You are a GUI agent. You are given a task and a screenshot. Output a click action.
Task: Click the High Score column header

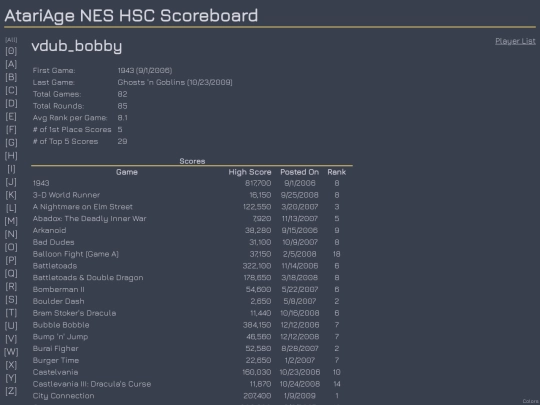coord(250,172)
